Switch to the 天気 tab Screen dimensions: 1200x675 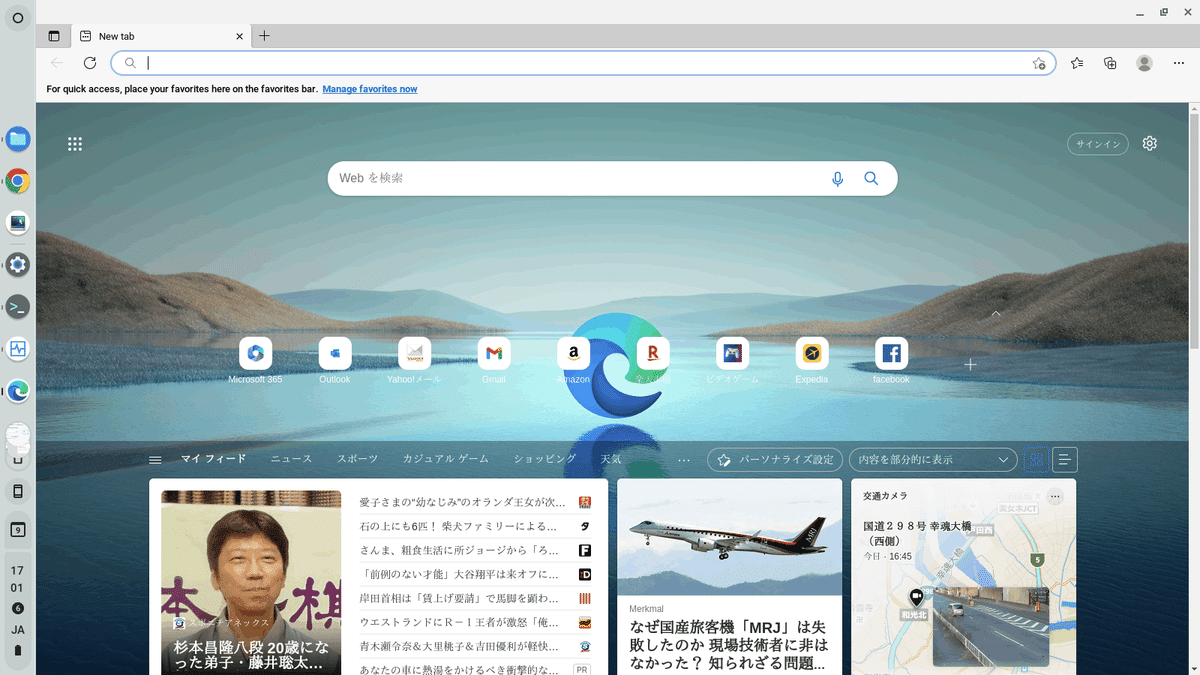point(611,459)
